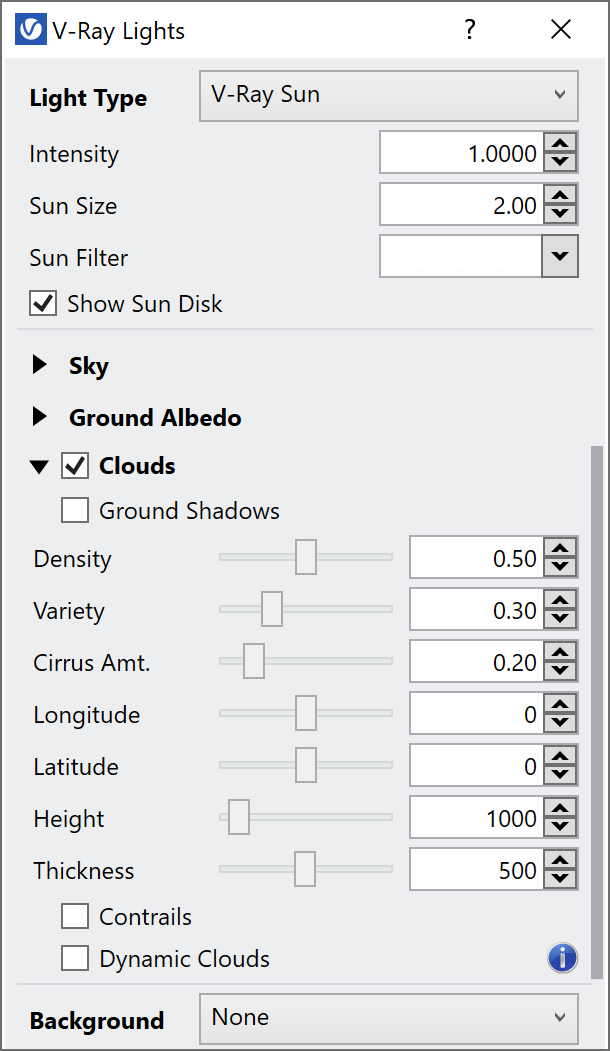Viewport: 610px width, 1051px height.
Task: Enable Ground Shadows checkbox
Action: (75, 510)
